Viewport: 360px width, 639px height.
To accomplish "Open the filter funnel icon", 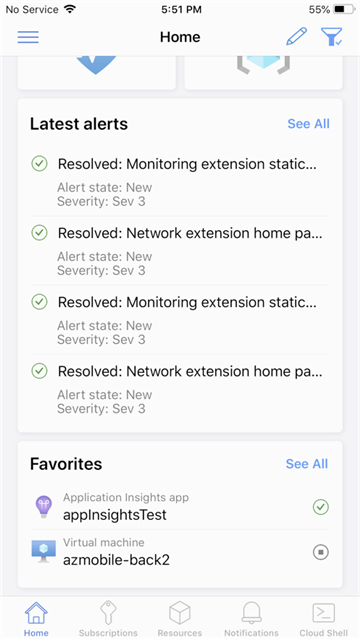I will point(331,37).
